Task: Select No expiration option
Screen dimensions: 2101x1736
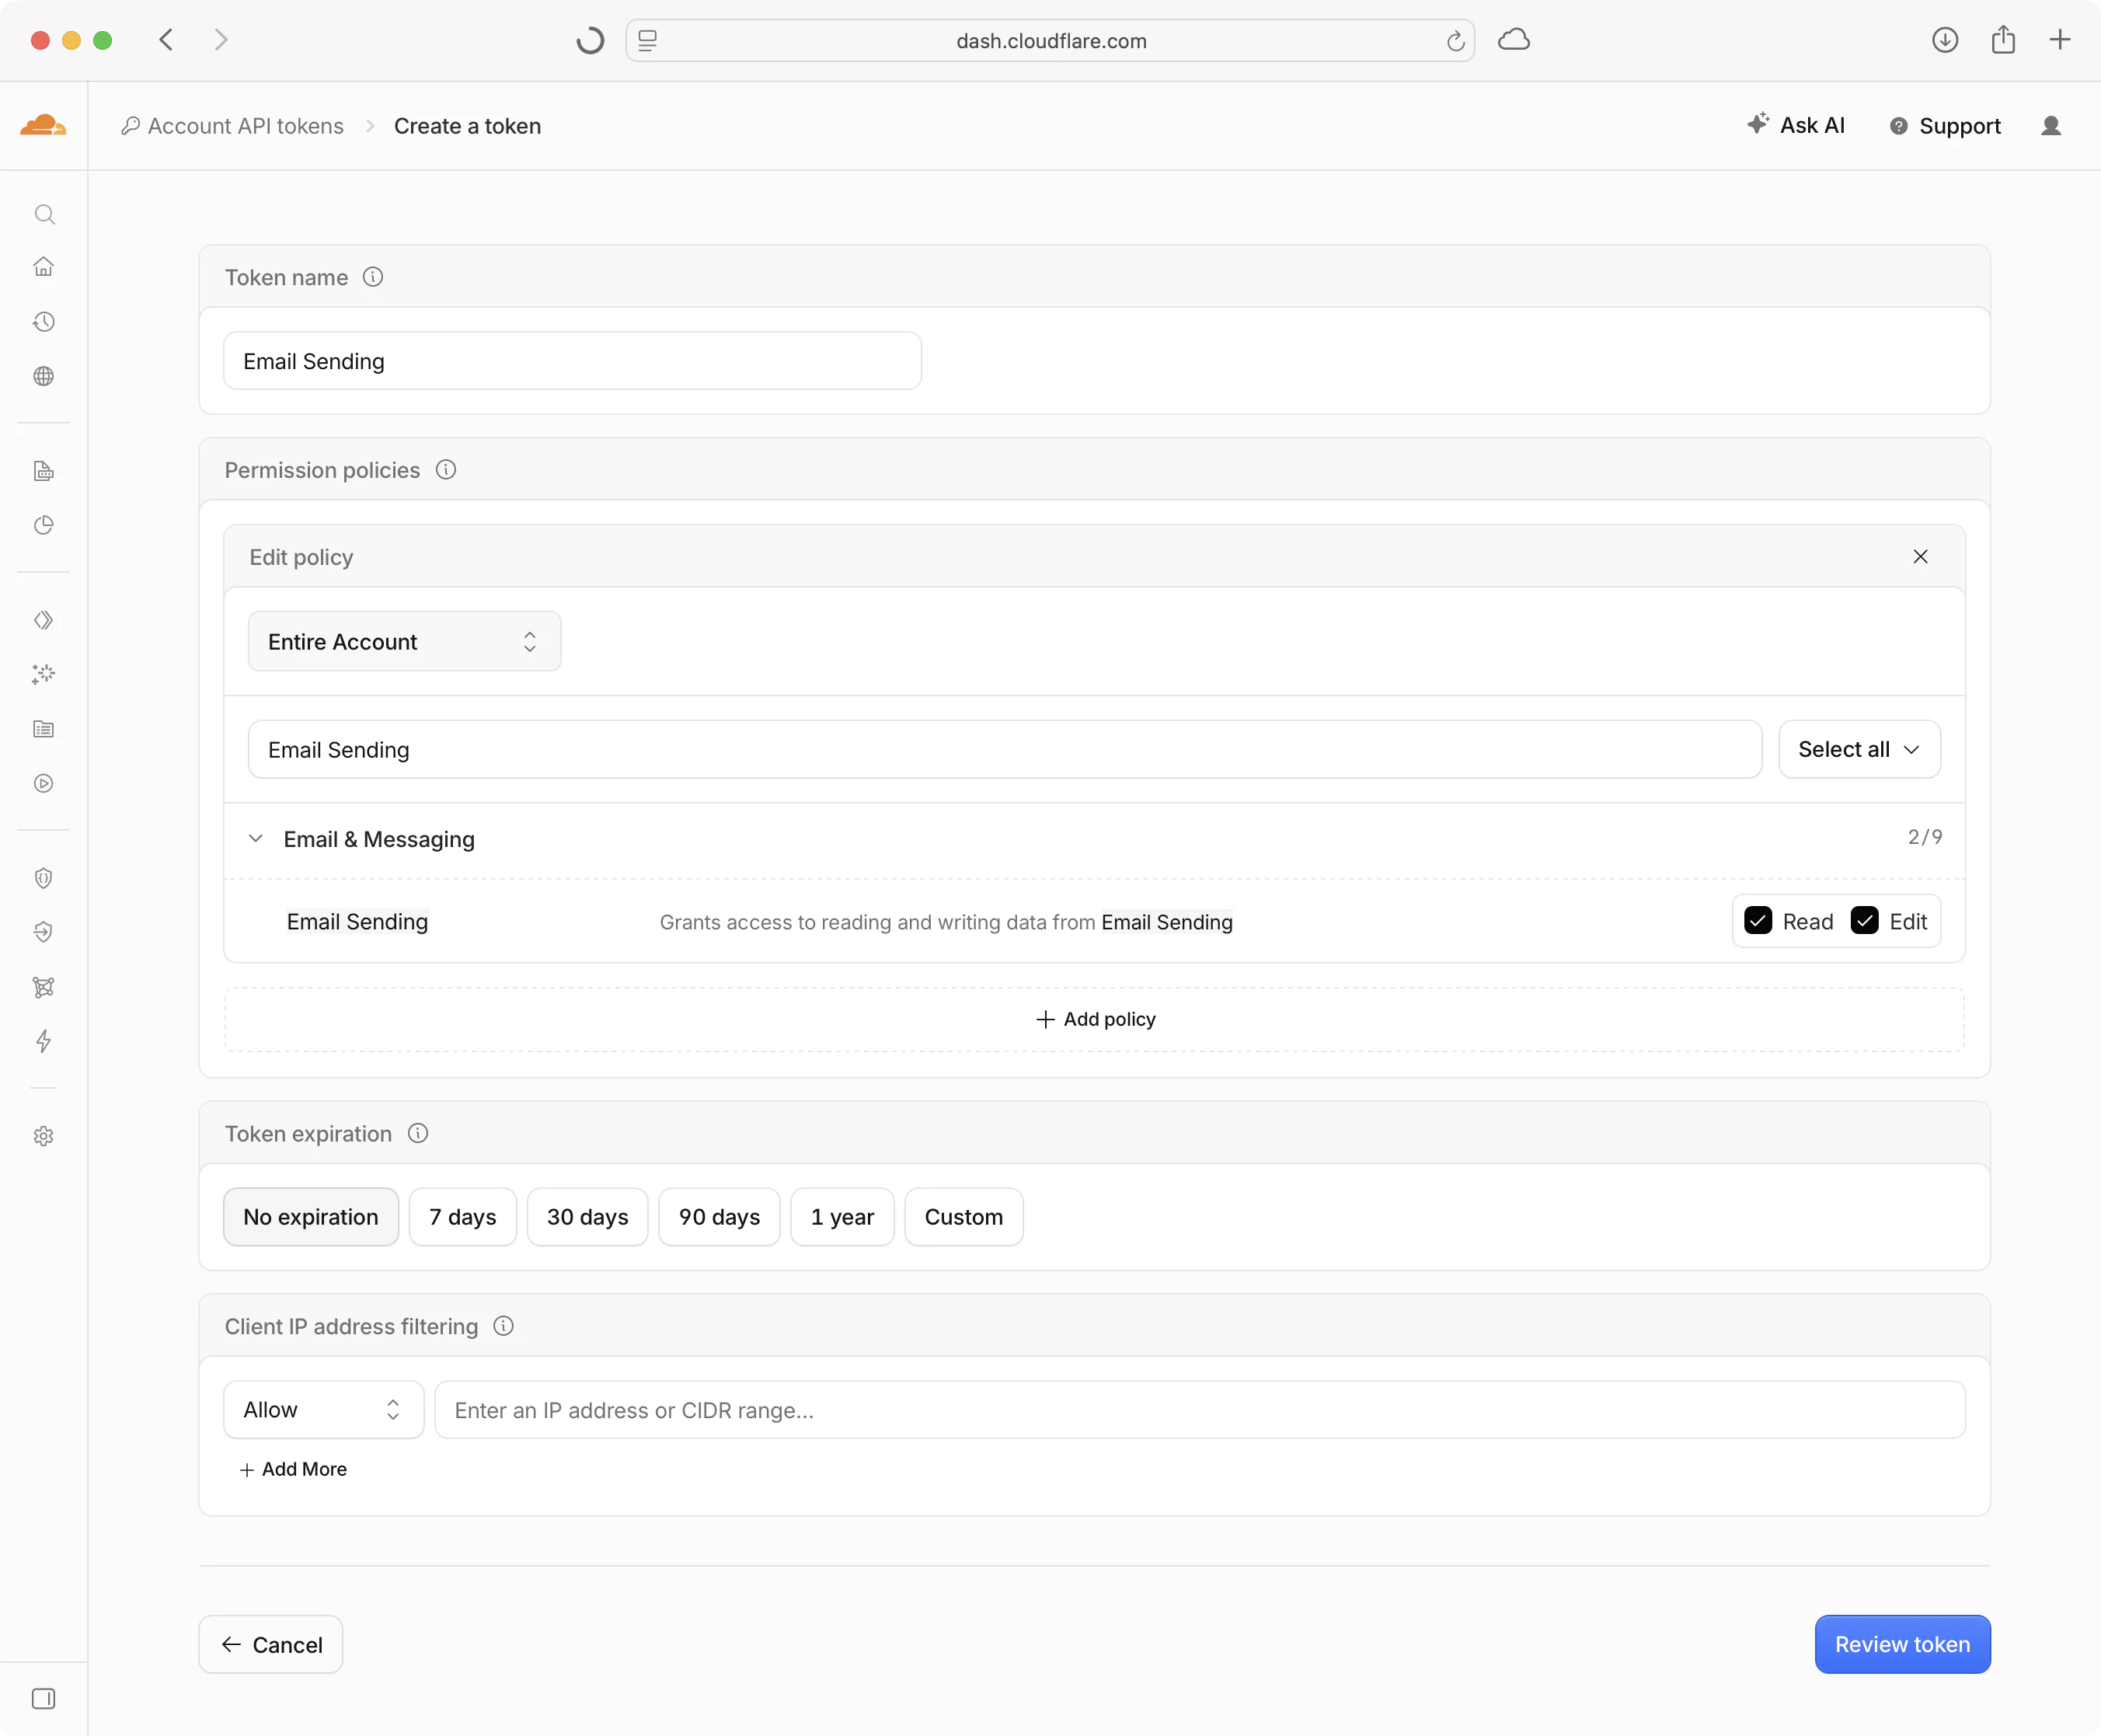Action: coord(311,1217)
